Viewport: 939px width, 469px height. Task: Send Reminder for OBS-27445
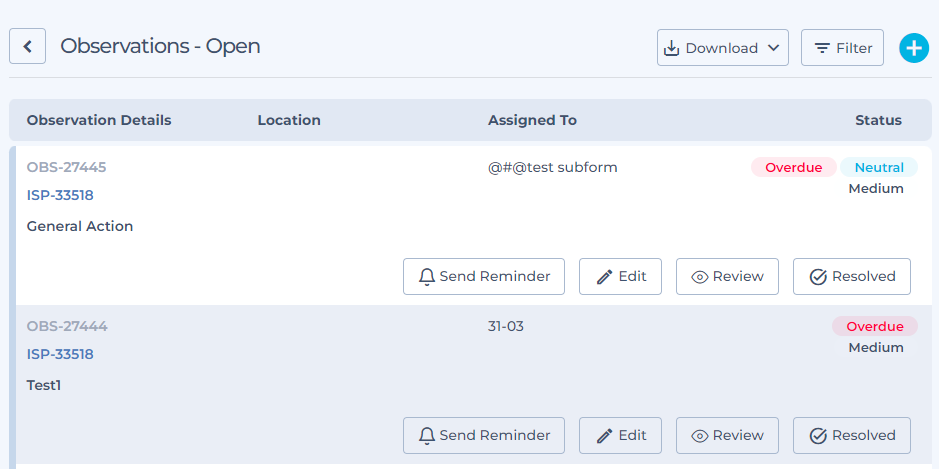point(484,276)
